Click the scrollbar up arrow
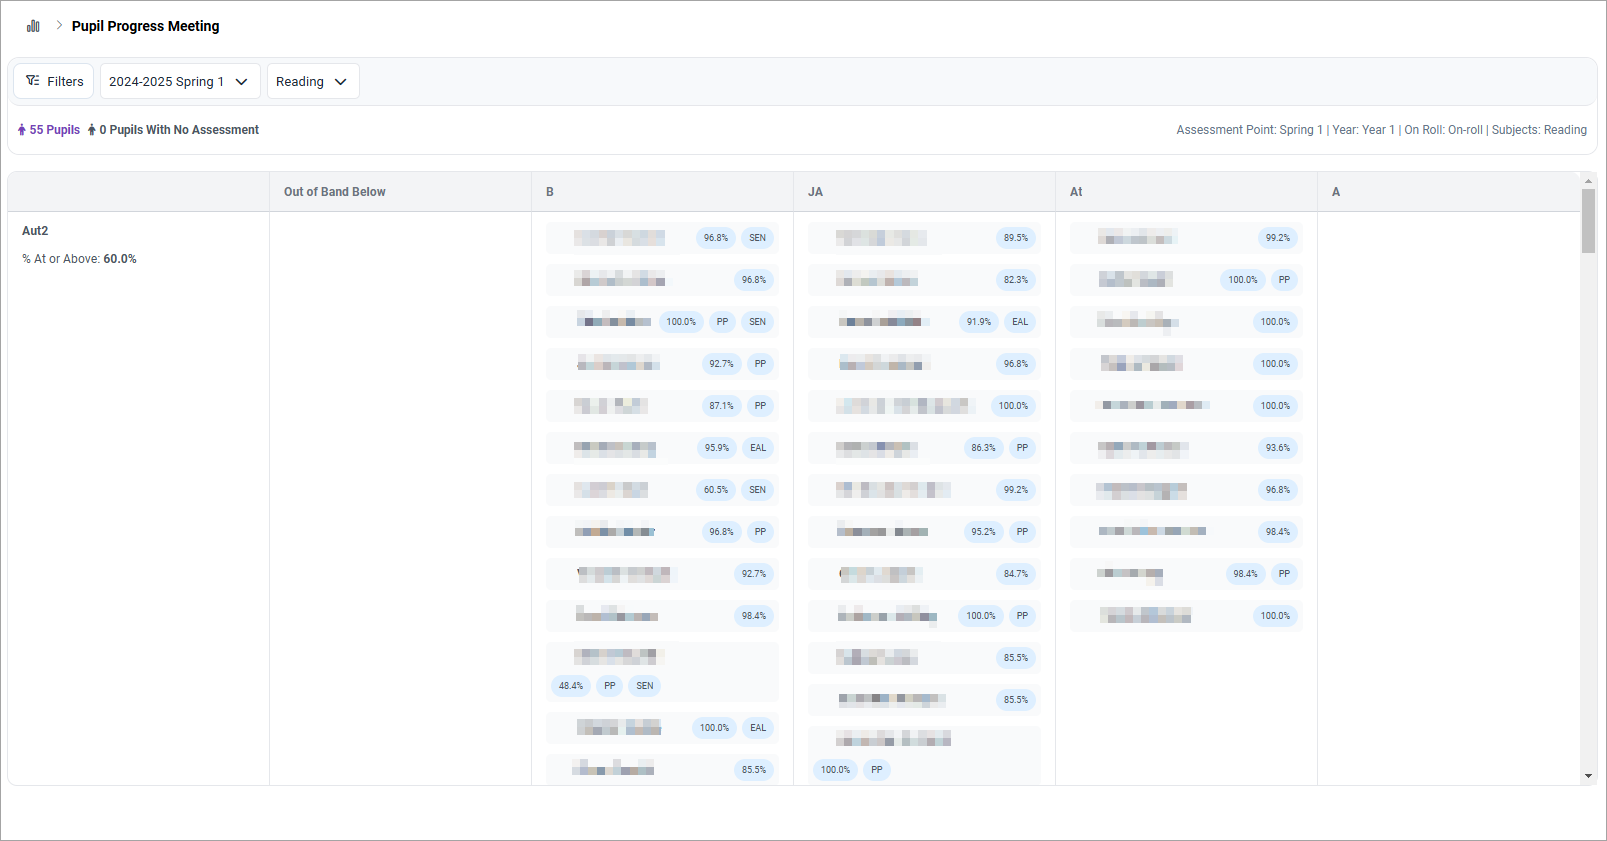Screen dimensions: 1607x841 tap(1588, 181)
